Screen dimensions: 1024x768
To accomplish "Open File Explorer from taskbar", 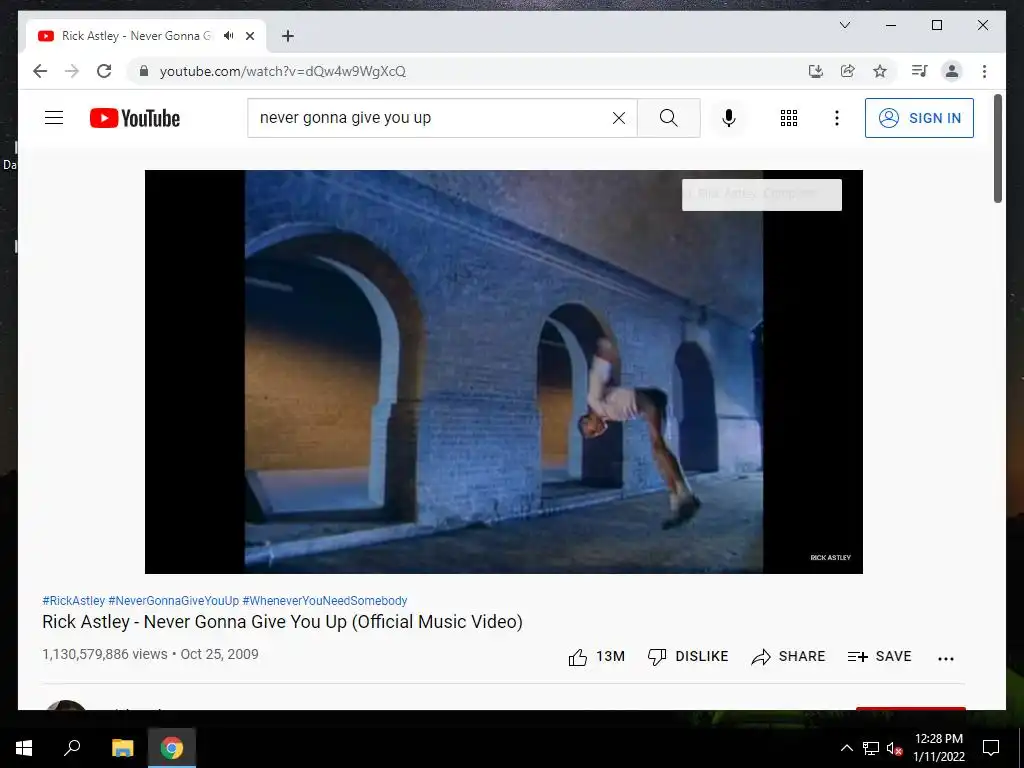I will tap(122, 747).
